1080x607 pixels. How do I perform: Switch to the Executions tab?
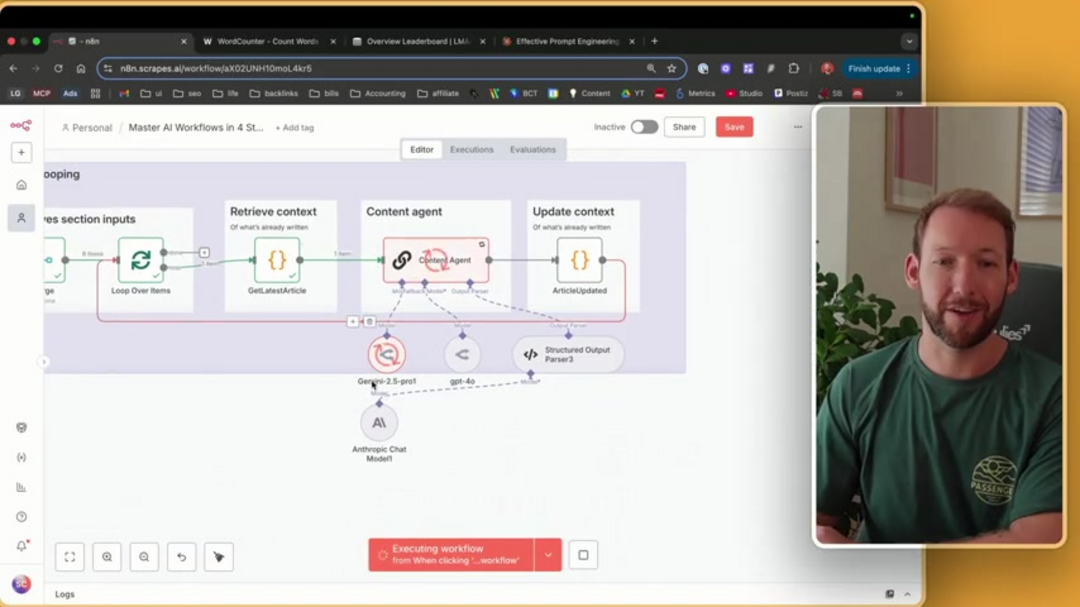click(471, 150)
